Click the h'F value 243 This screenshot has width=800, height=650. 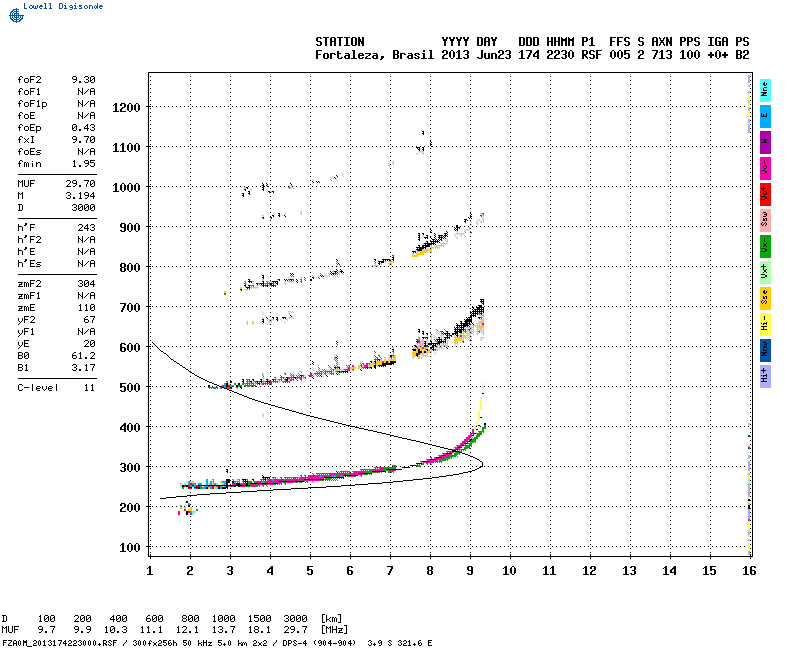click(86, 228)
